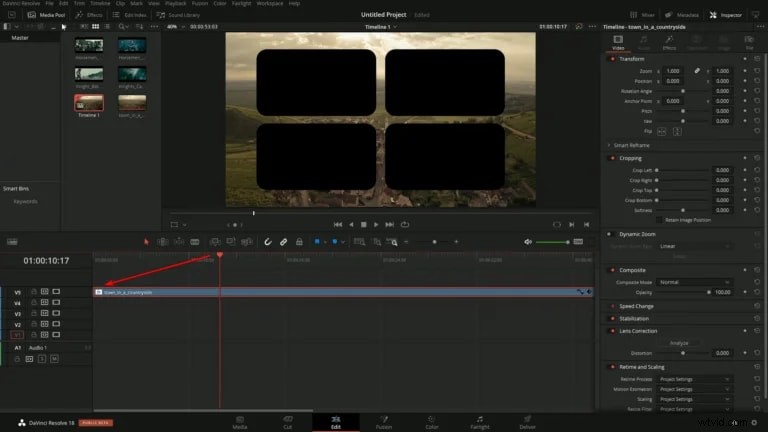This screenshot has height=432, width=768.
Task: Click the Go to Last Frame button
Action: [x=389, y=224]
